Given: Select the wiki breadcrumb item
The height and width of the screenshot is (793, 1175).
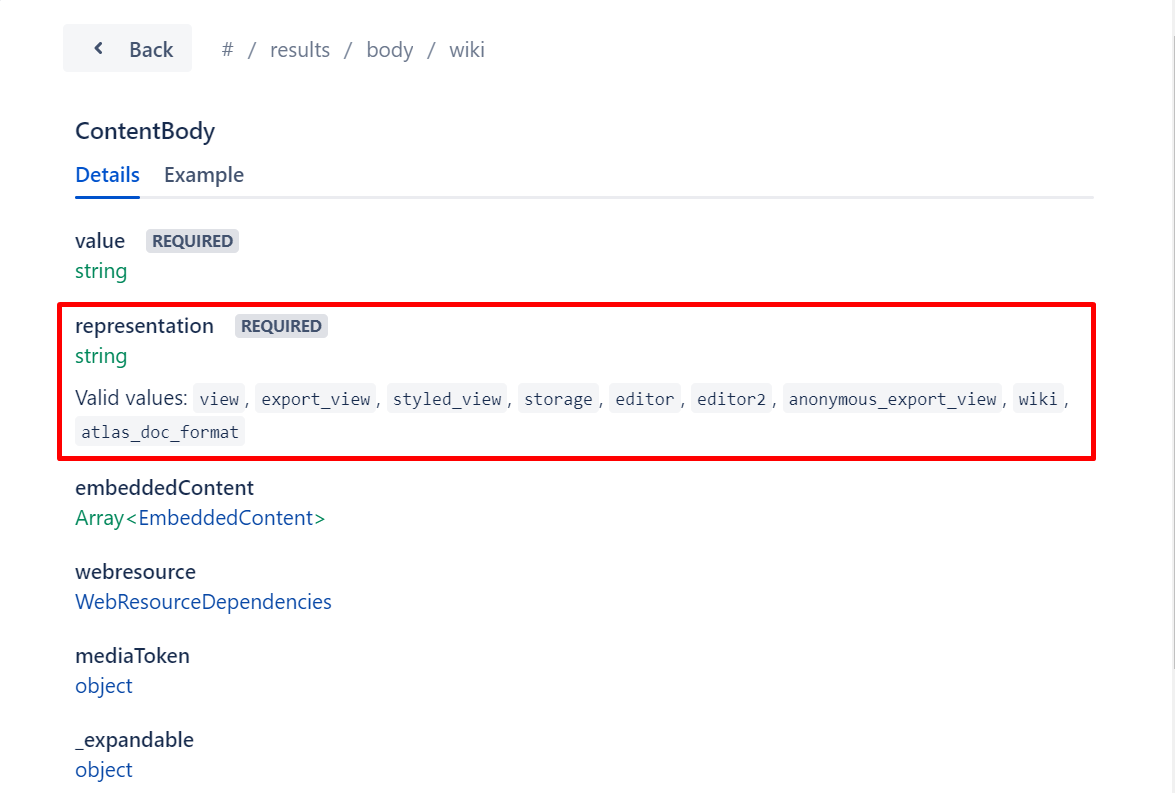Looking at the screenshot, I should pos(466,49).
